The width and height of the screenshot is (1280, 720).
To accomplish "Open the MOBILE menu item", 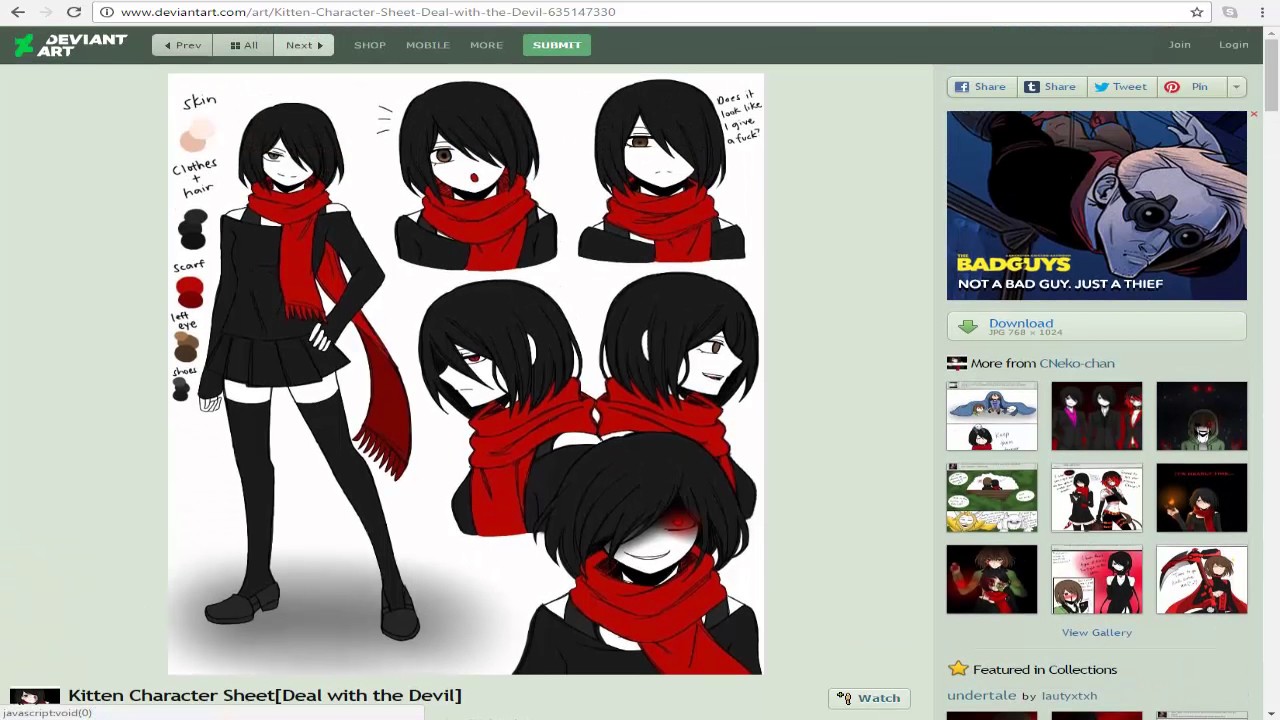I will click(x=428, y=45).
